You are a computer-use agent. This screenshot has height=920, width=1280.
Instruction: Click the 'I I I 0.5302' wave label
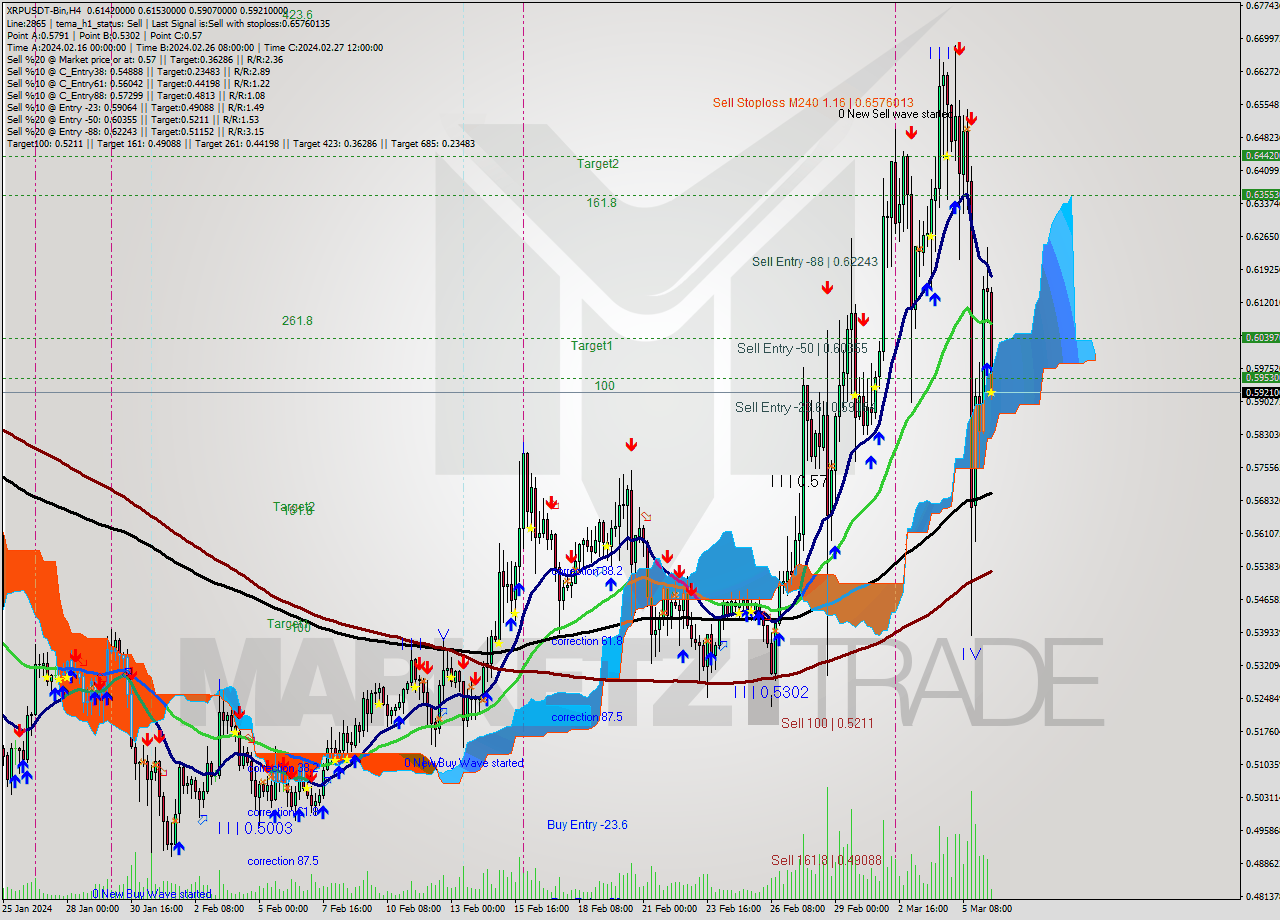[x=771, y=691]
